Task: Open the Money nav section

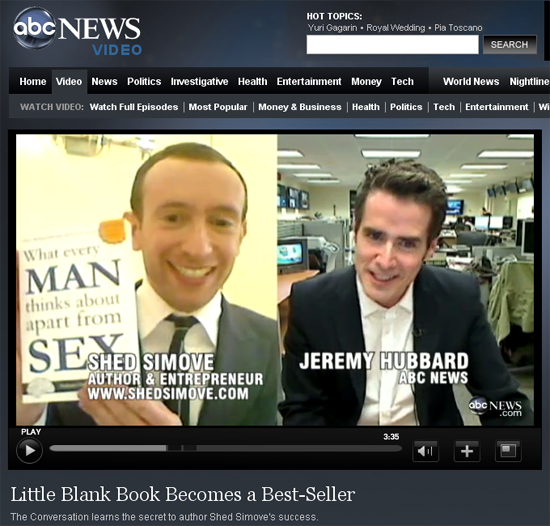Action: coord(366,81)
